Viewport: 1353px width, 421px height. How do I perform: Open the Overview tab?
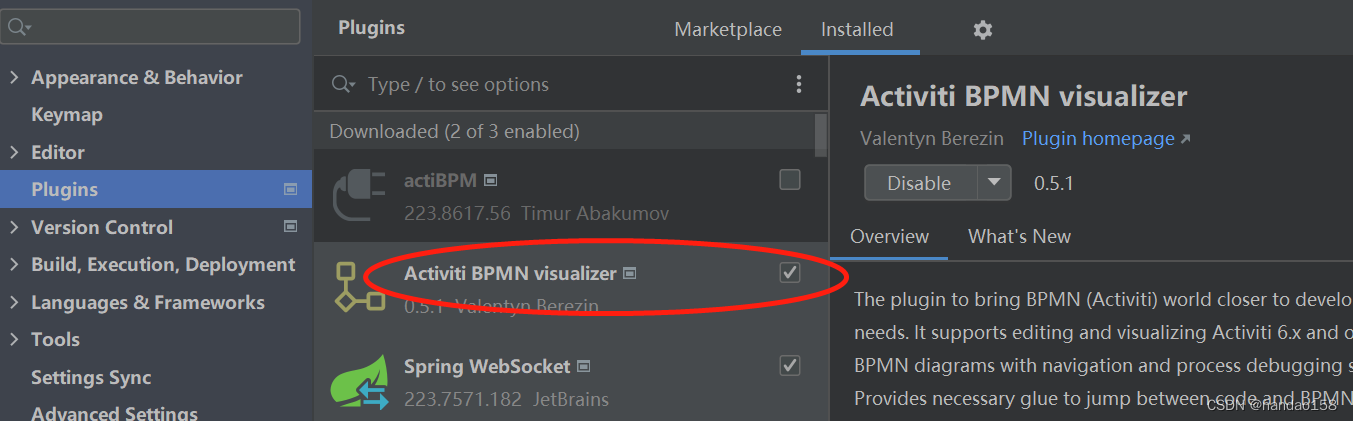click(x=889, y=236)
